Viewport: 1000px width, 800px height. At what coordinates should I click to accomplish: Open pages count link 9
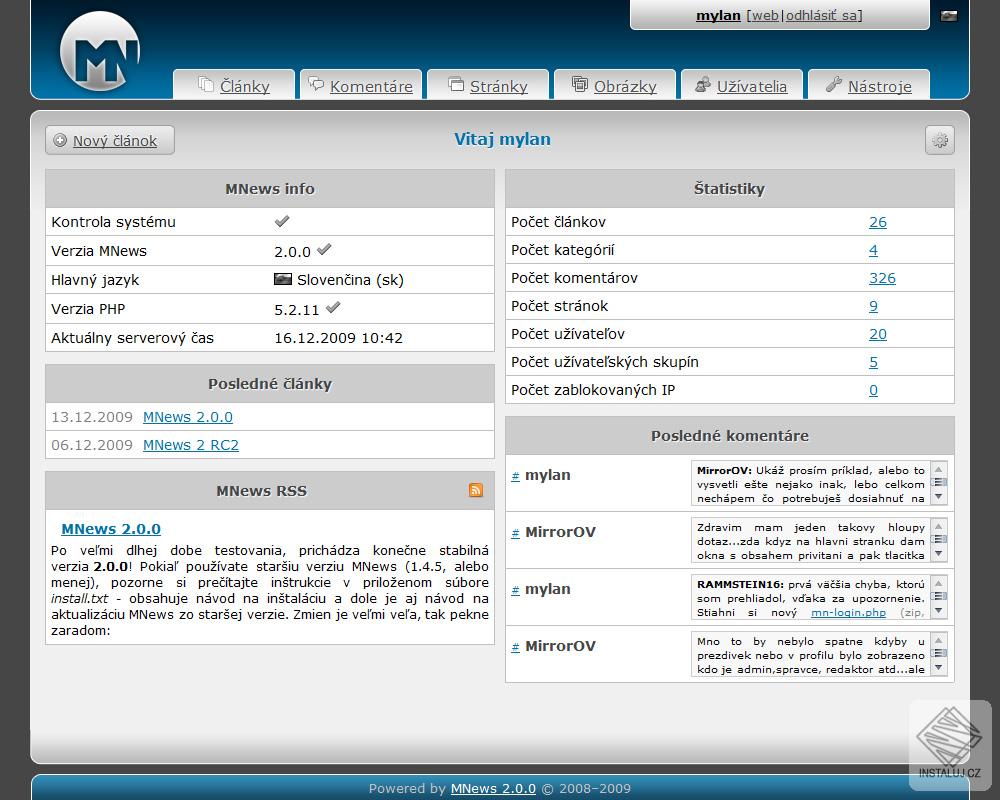pos(873,306)
